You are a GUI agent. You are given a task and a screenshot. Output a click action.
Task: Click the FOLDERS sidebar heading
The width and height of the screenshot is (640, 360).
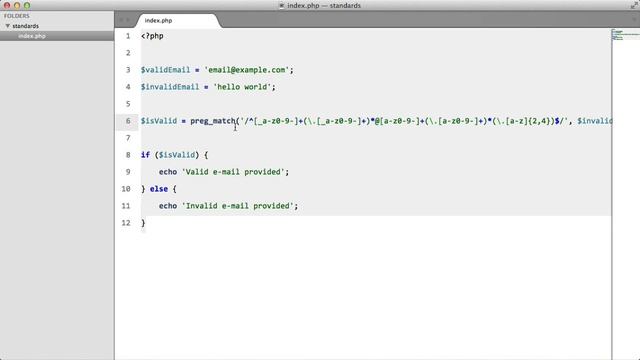[17, 16]
